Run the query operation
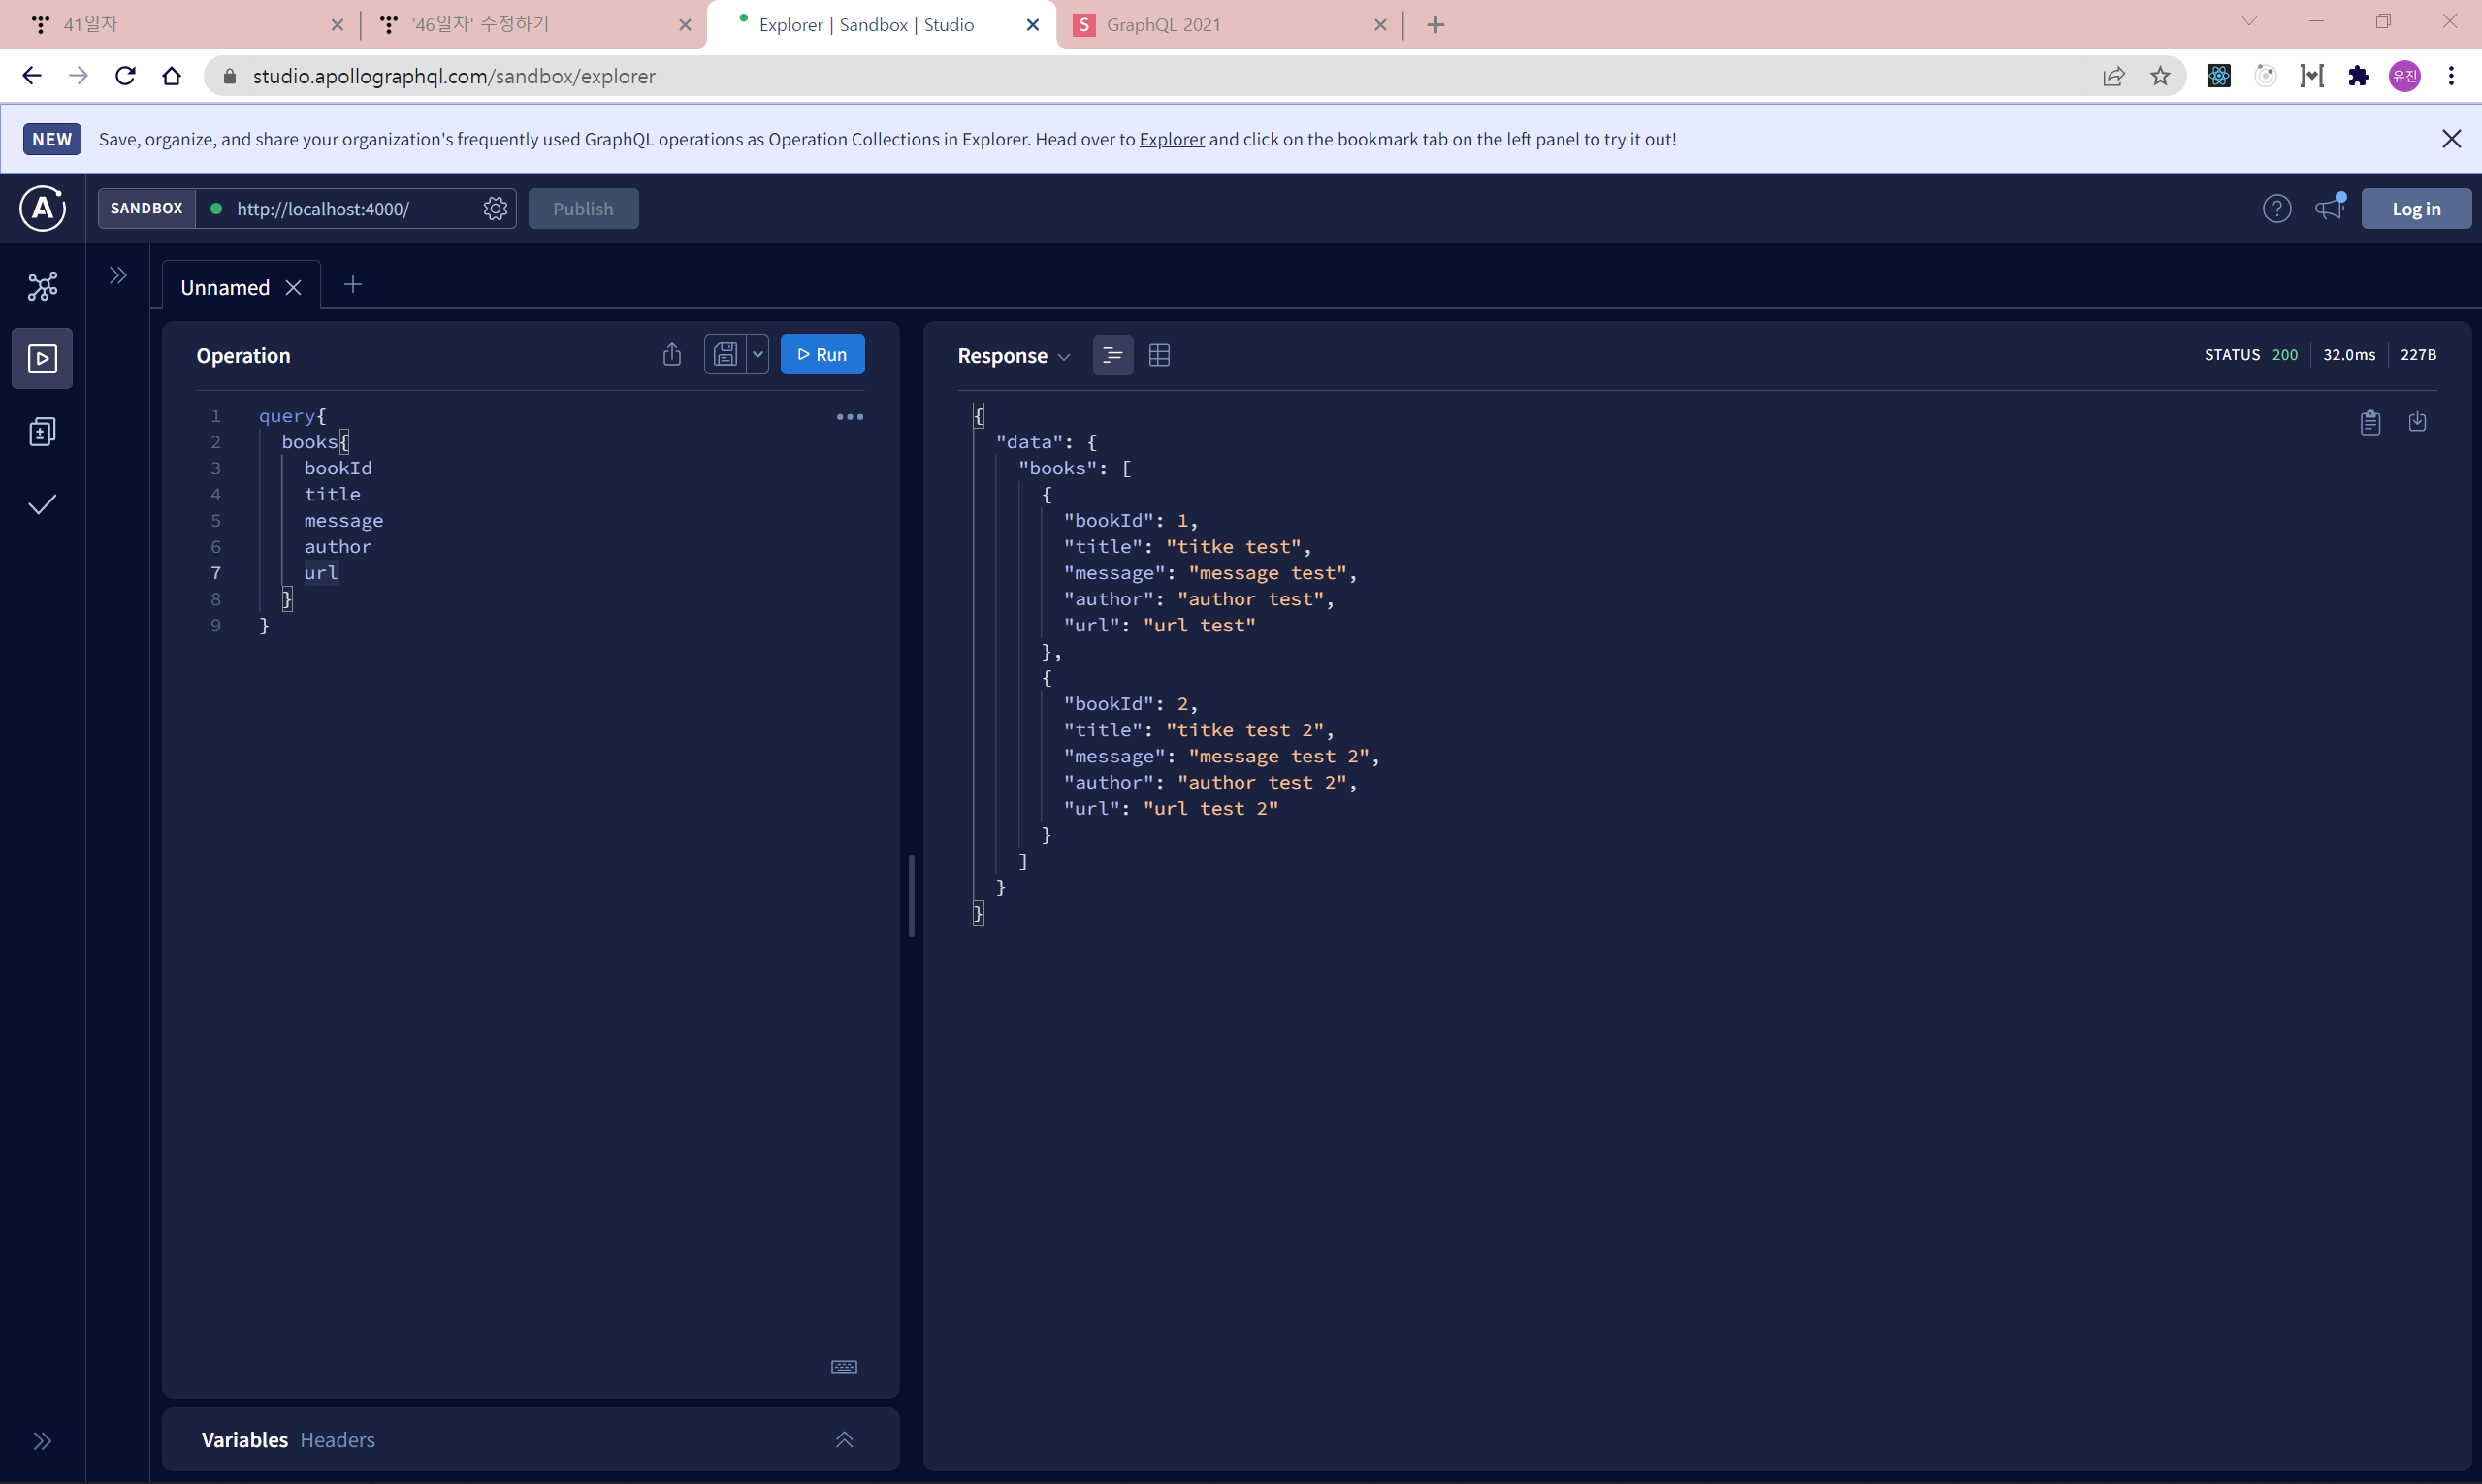 pyautogui.click(x=821, y=355)
